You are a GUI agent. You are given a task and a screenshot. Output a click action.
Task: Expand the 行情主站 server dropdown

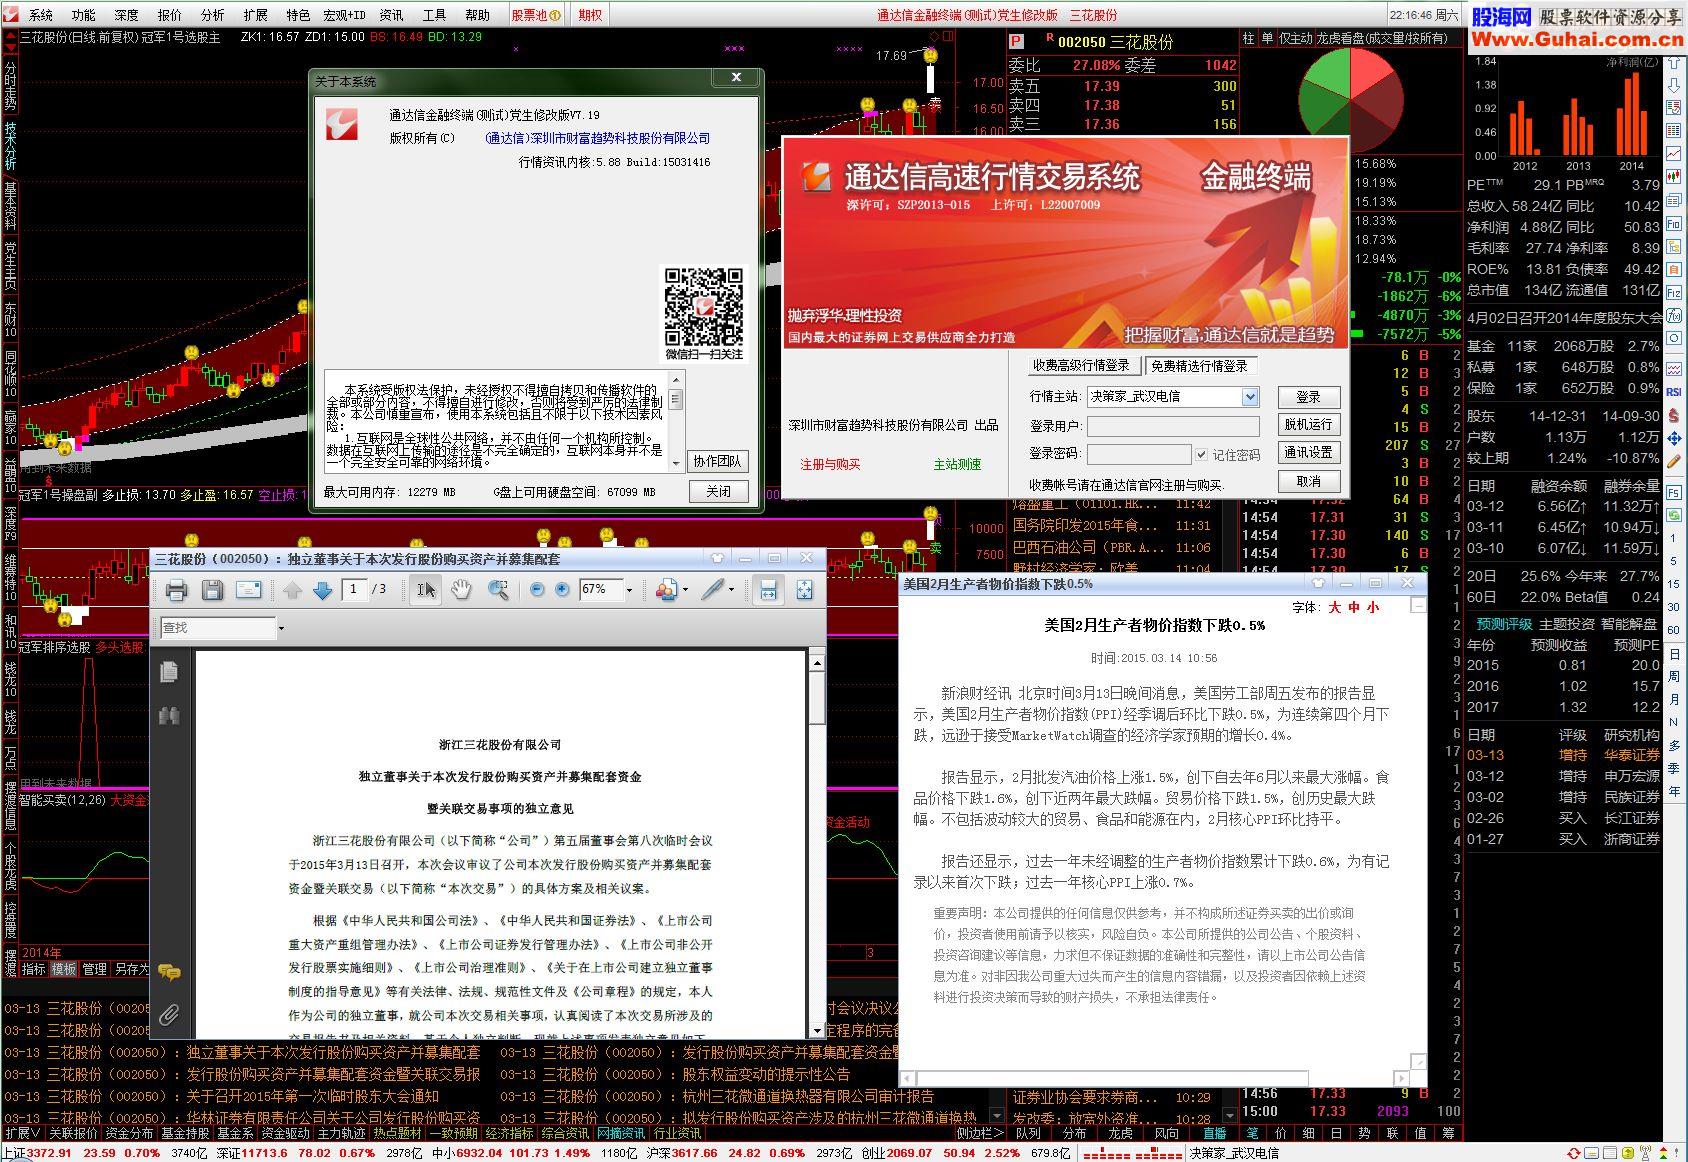(x=1250, y=397)
